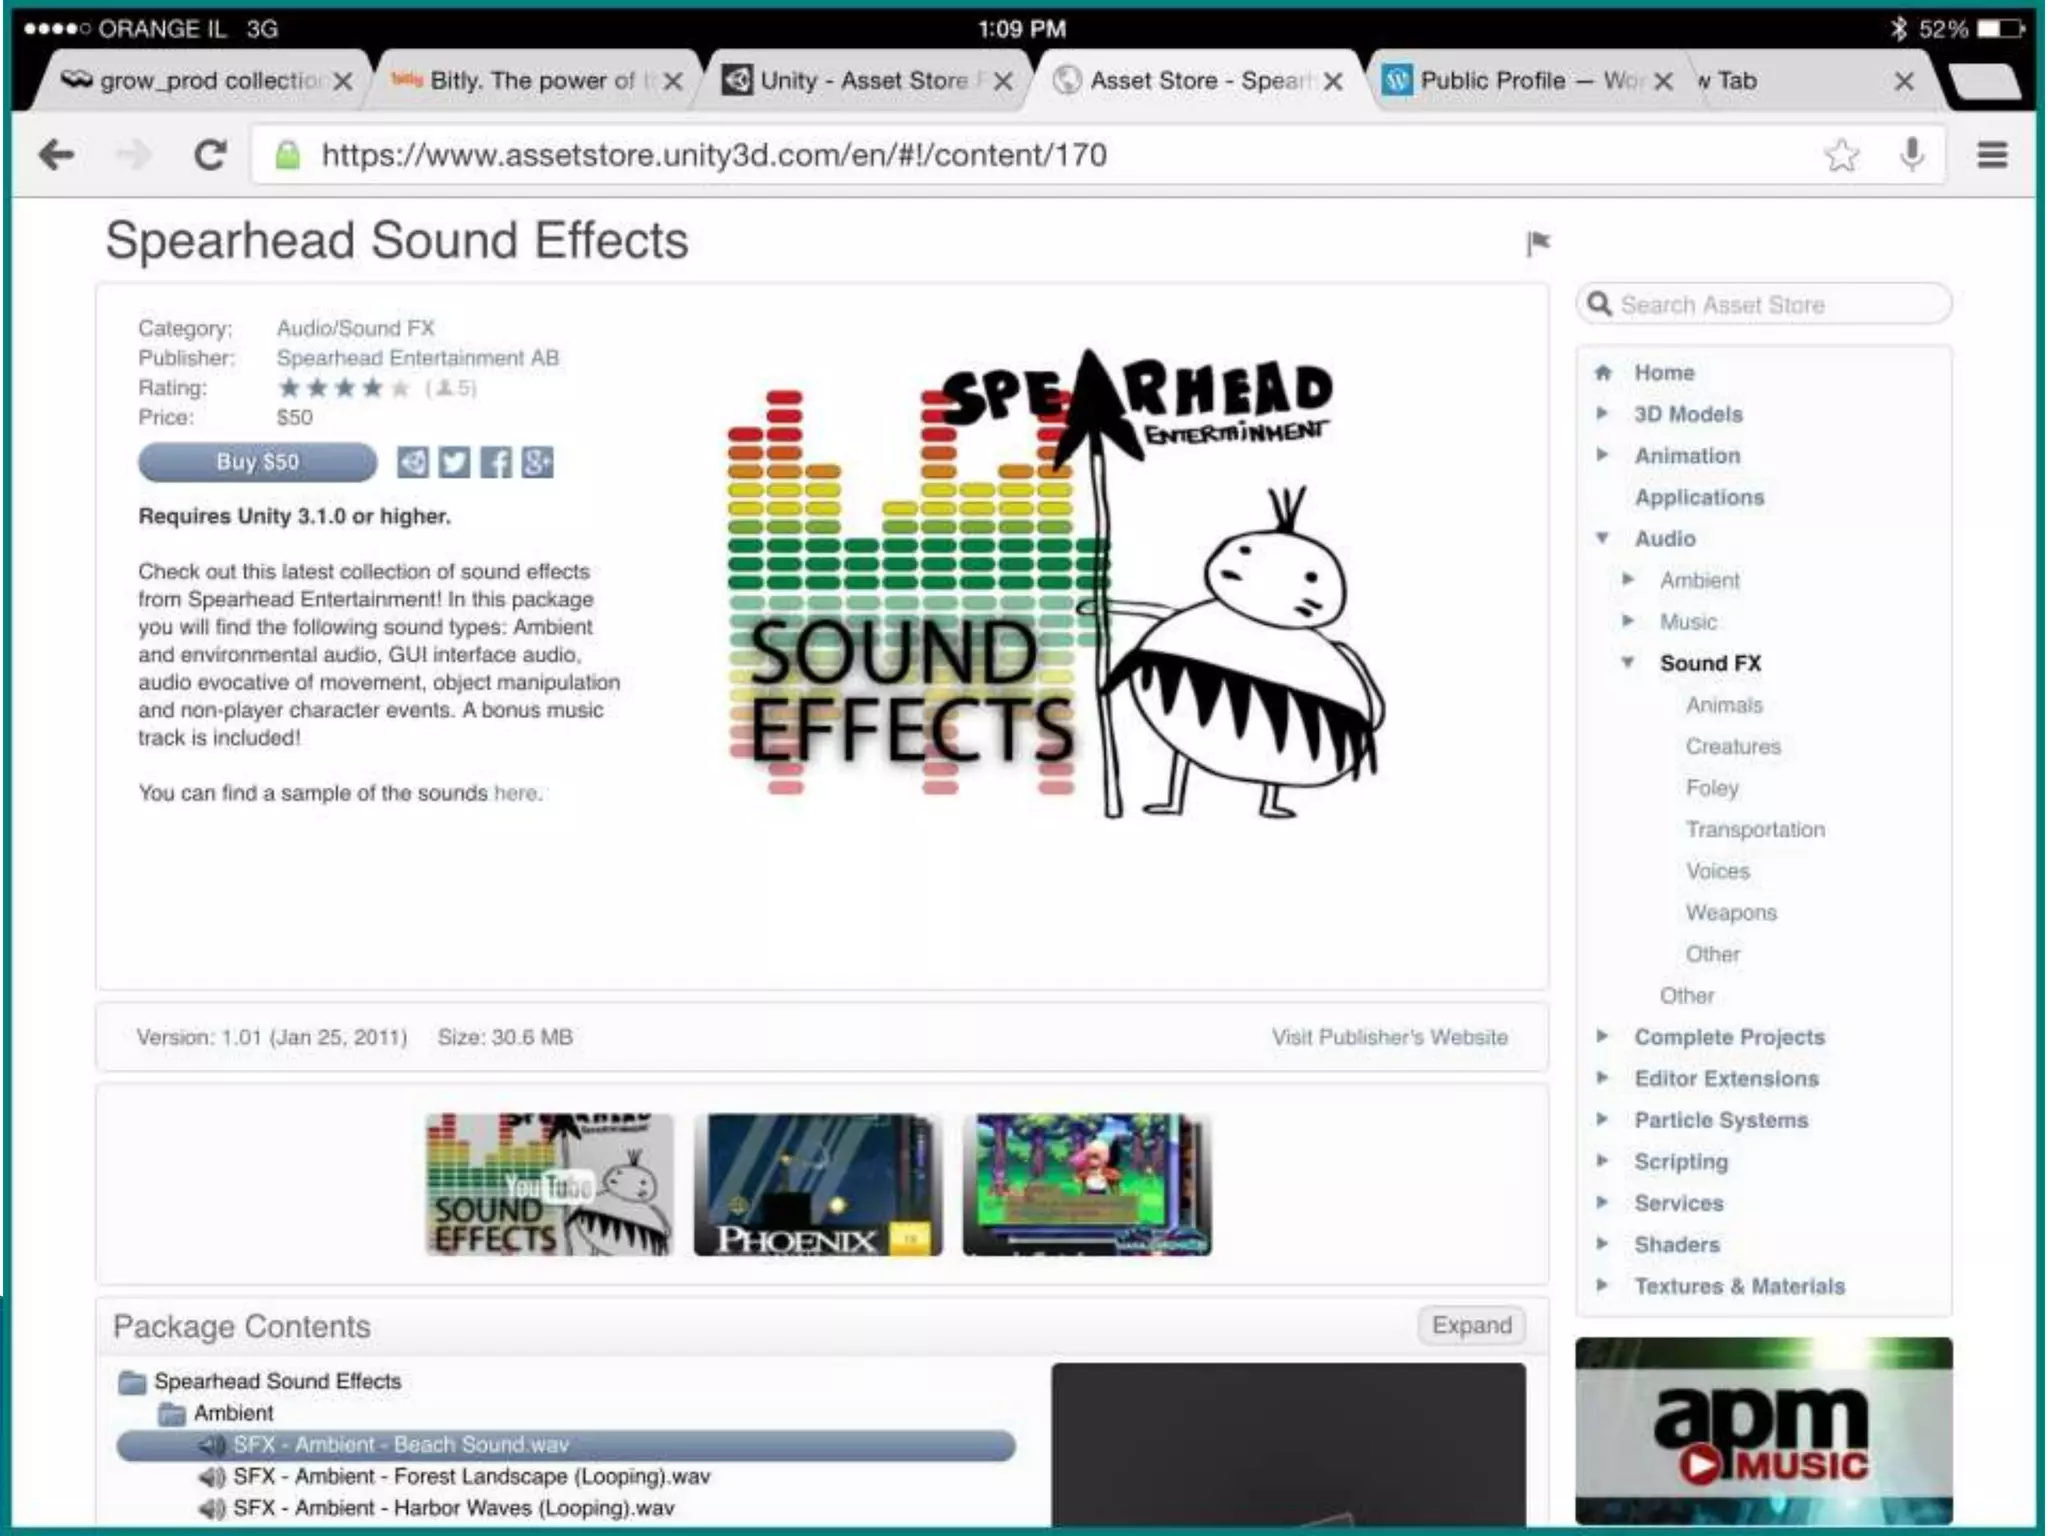Bookmark page with star icon
This screenshot has height=1536, width=2048.
pyautogui.click(x=1841, y=155)
